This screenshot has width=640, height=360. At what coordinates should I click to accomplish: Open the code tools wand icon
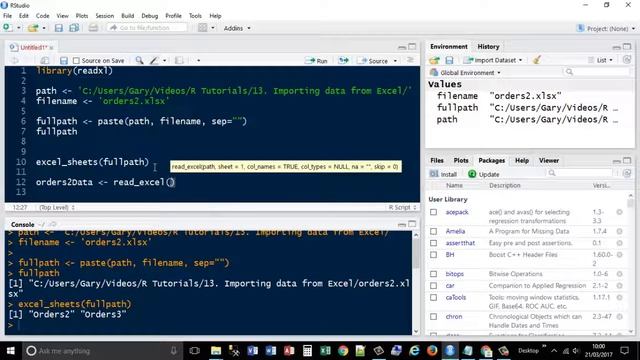(x=154, y=60)
